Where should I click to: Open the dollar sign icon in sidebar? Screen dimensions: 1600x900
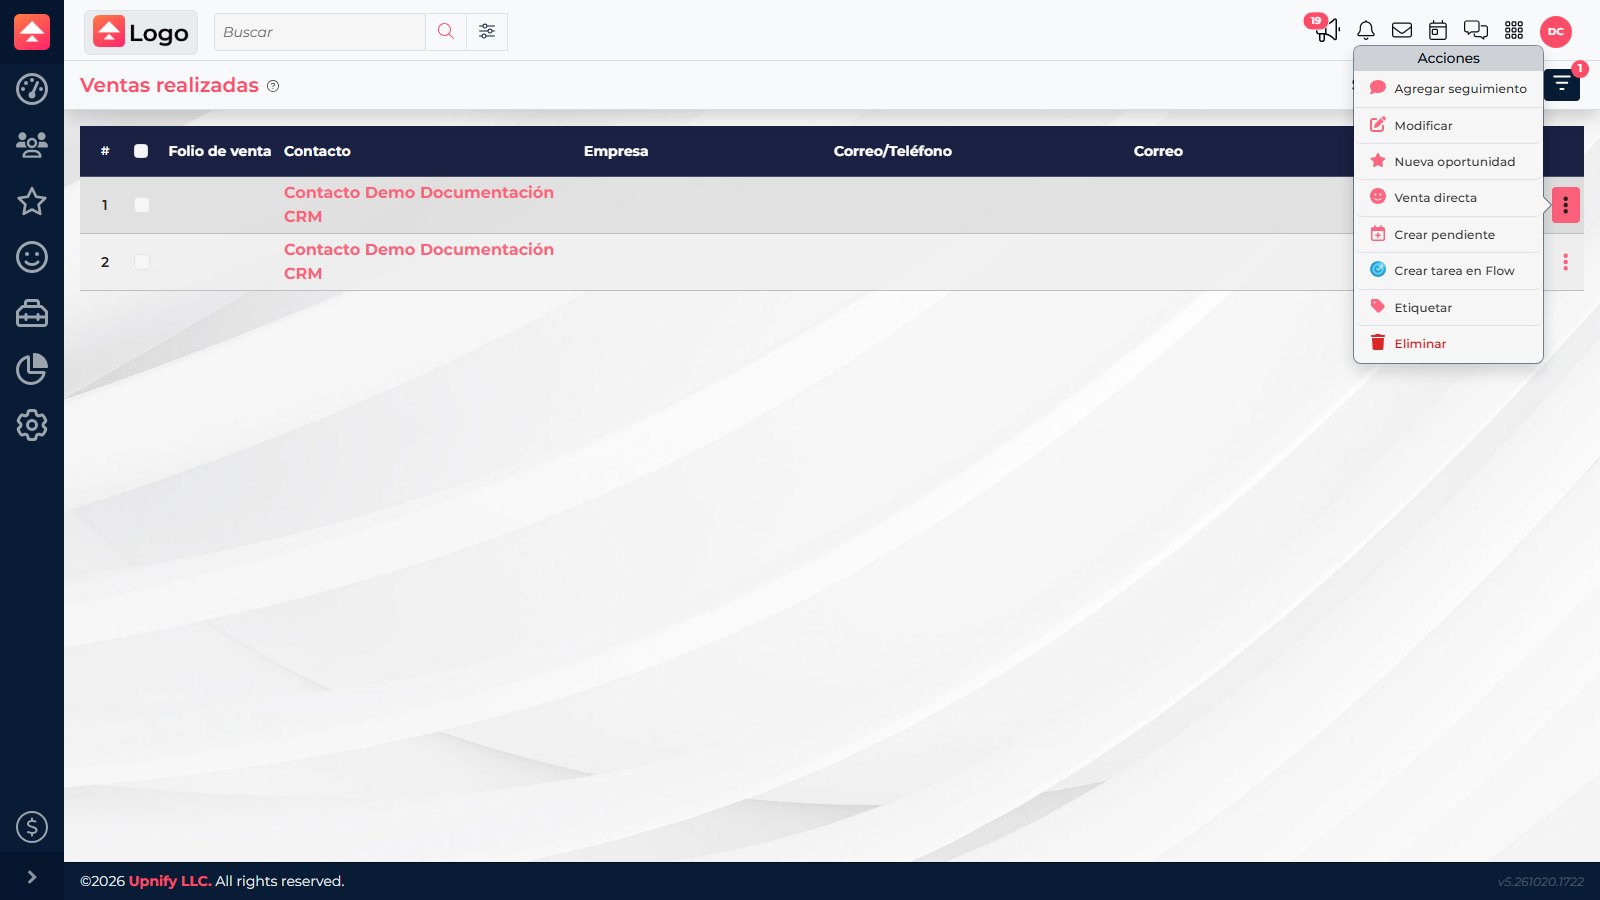click(32, 827)
